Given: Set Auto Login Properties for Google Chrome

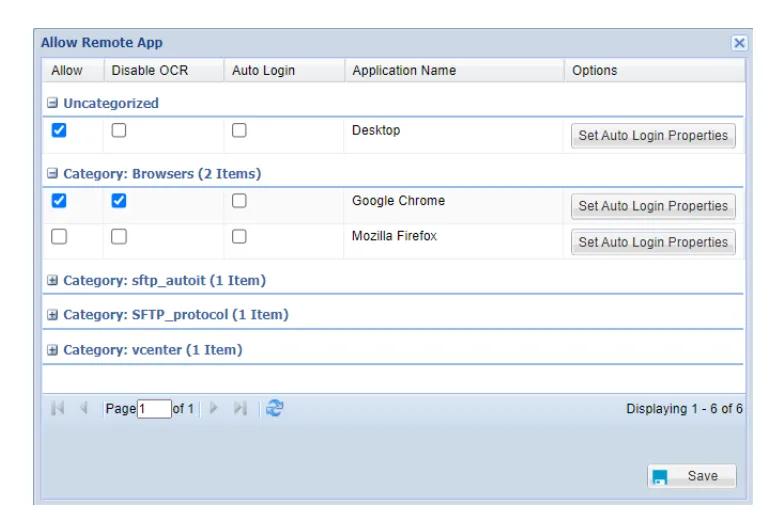Looking at the screenshot, I should click(x=653, y=206).
